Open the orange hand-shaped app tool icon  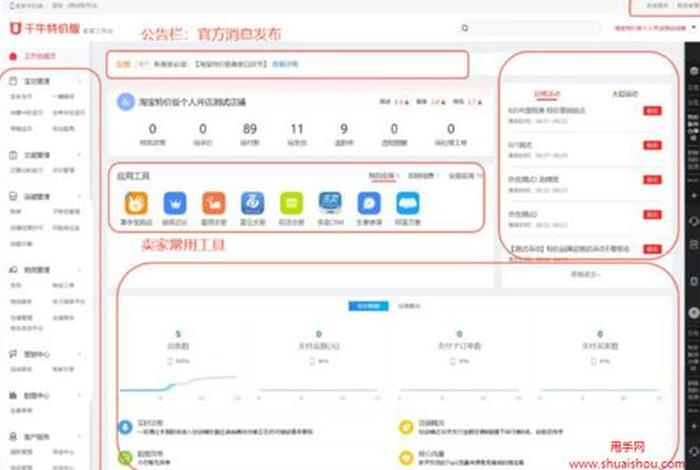pos(136,203)
